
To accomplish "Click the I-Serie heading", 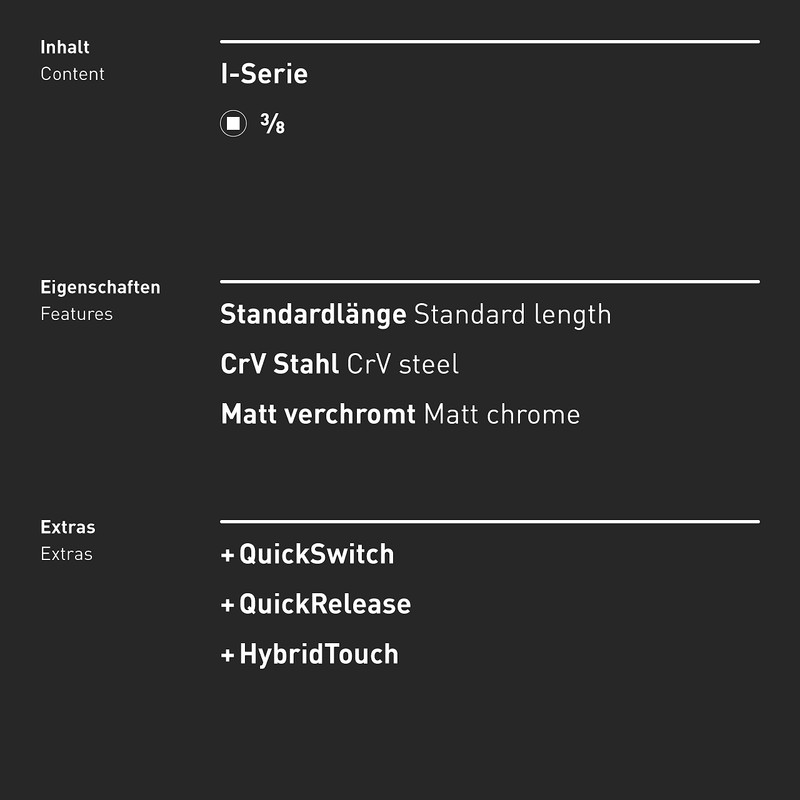I will [x=264, y=74].
